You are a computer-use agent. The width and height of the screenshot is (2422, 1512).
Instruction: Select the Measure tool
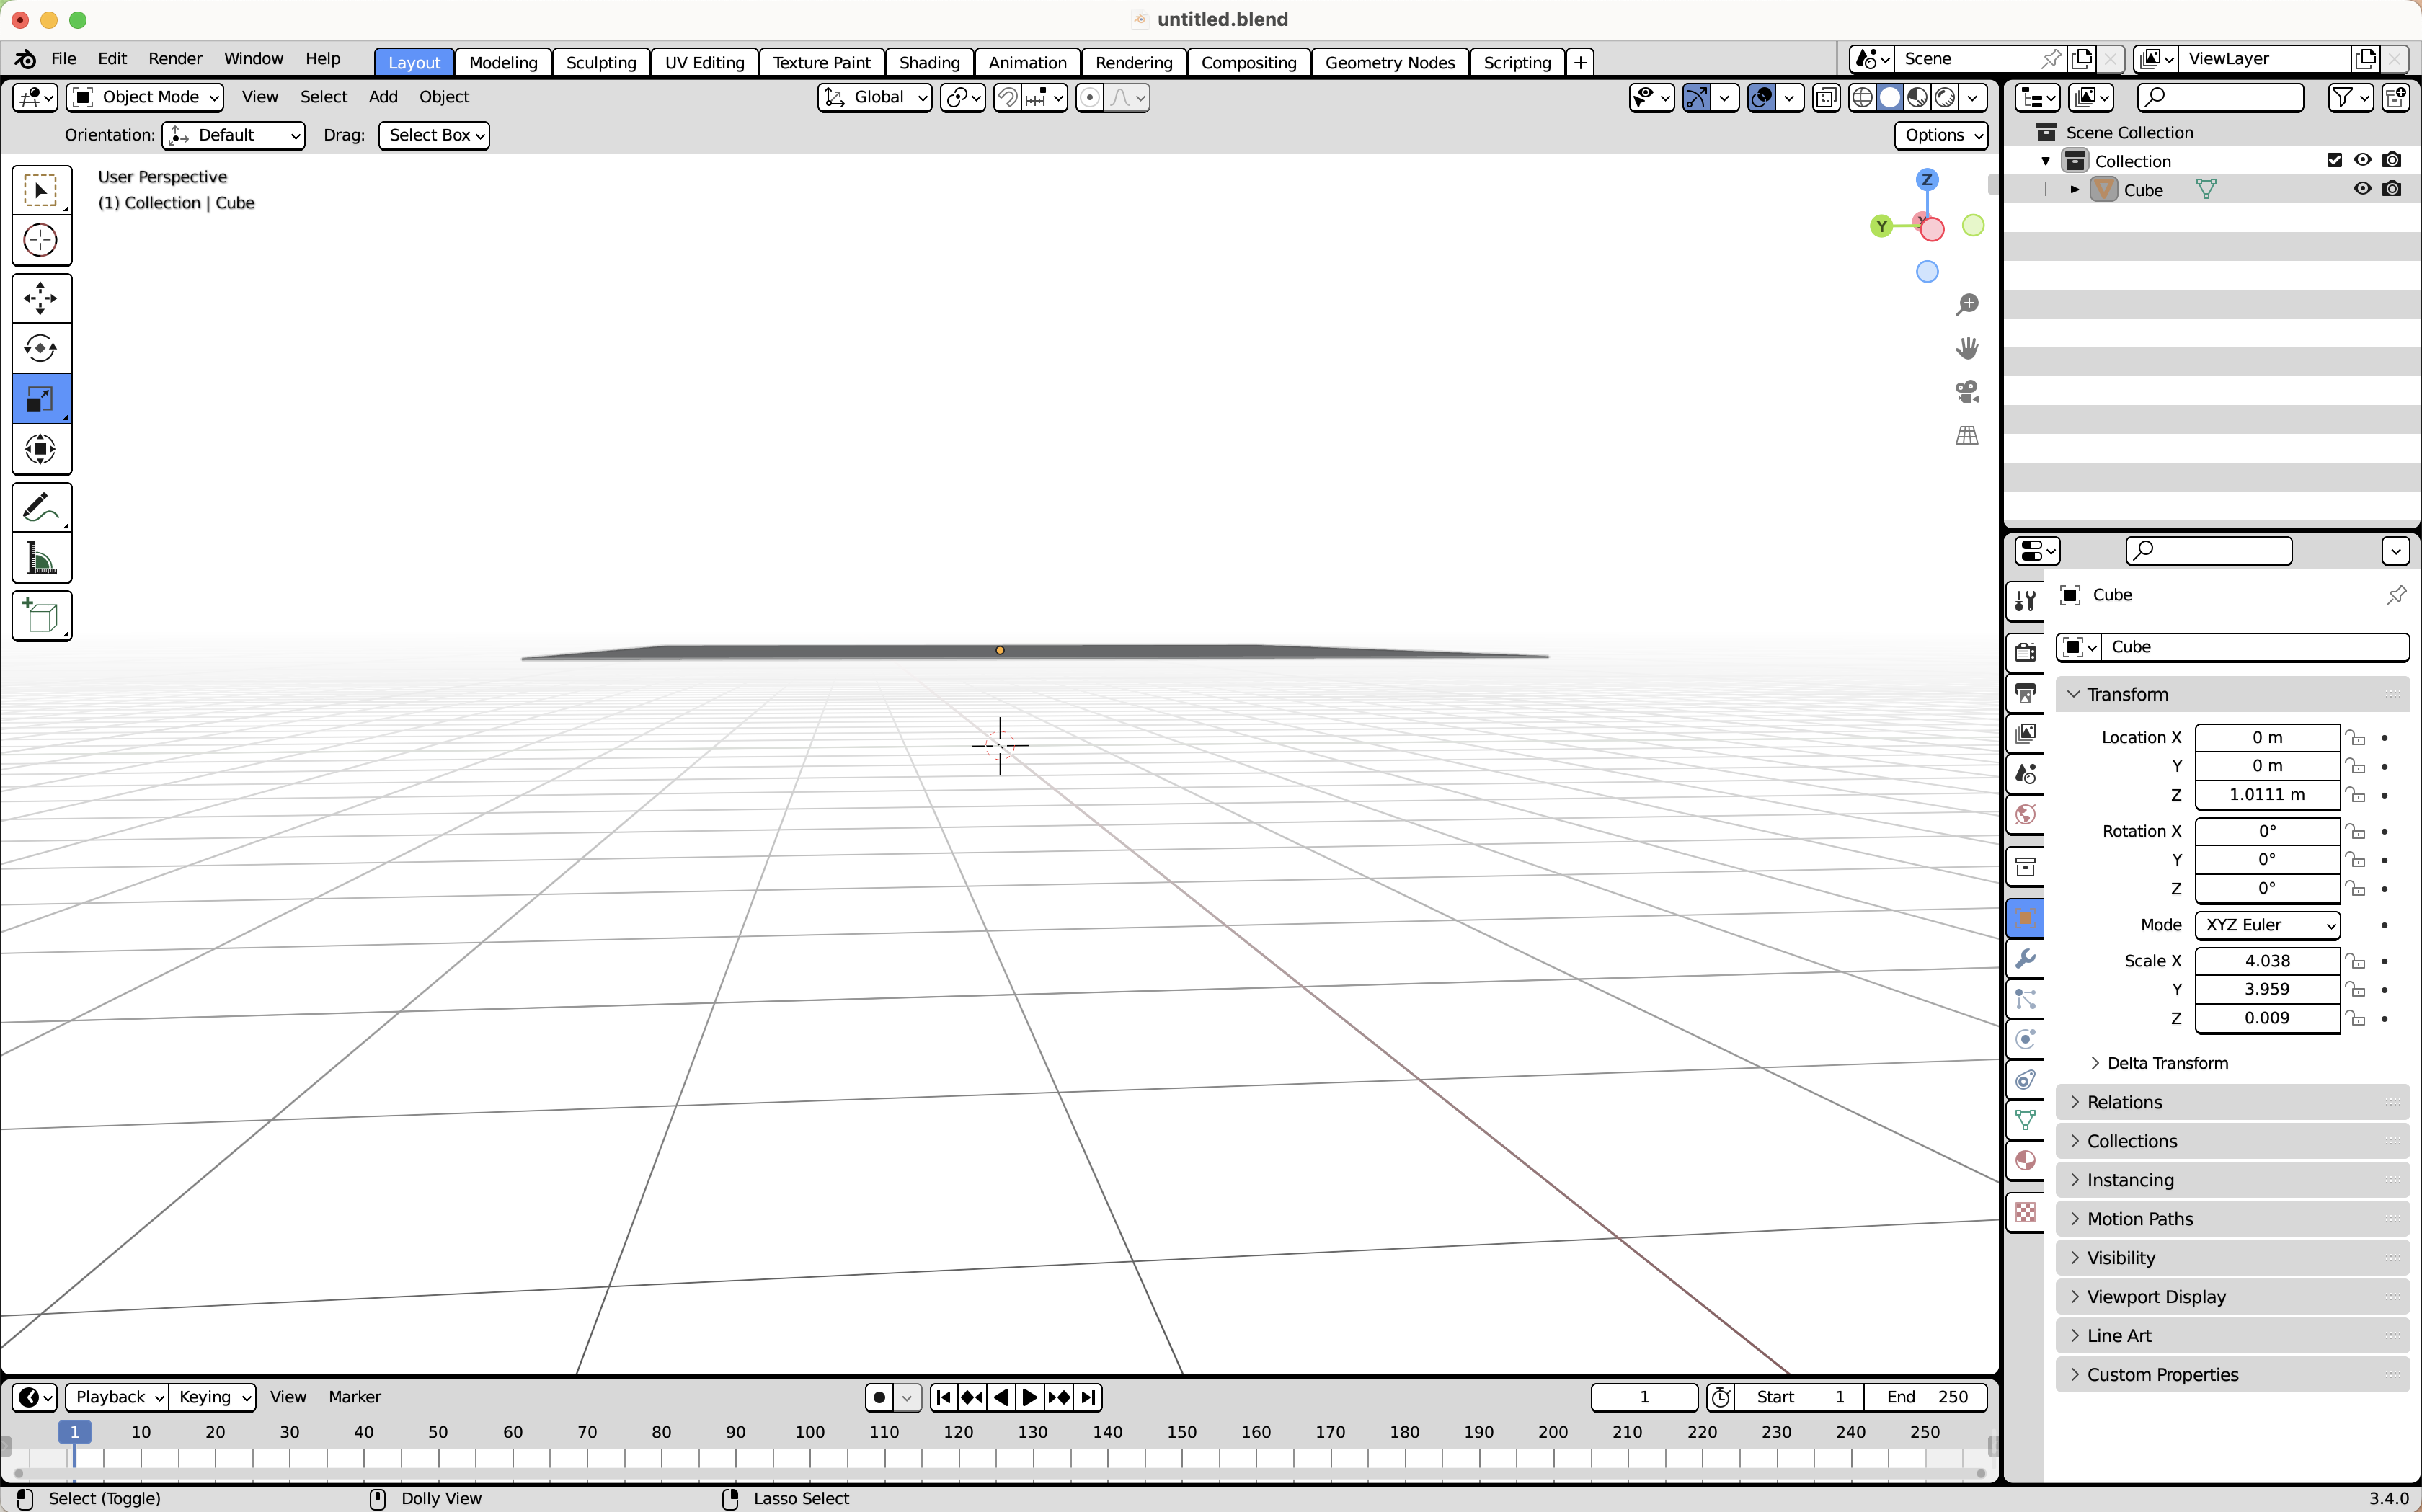click(41, 558)
